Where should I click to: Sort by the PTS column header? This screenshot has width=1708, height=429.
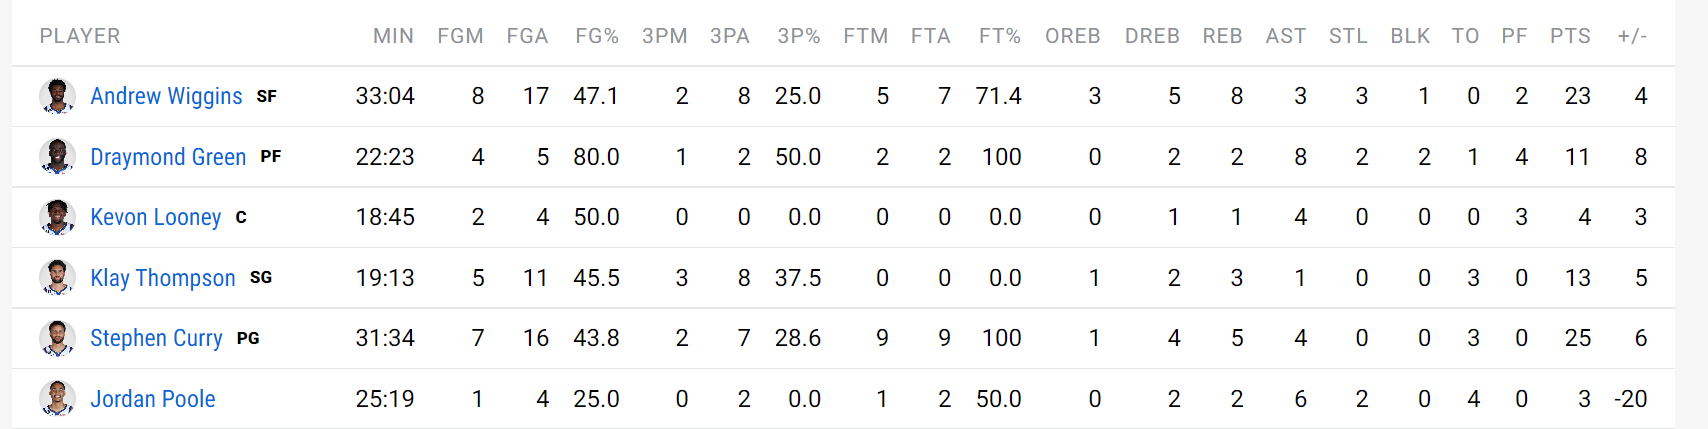[x=1570, y=36]
